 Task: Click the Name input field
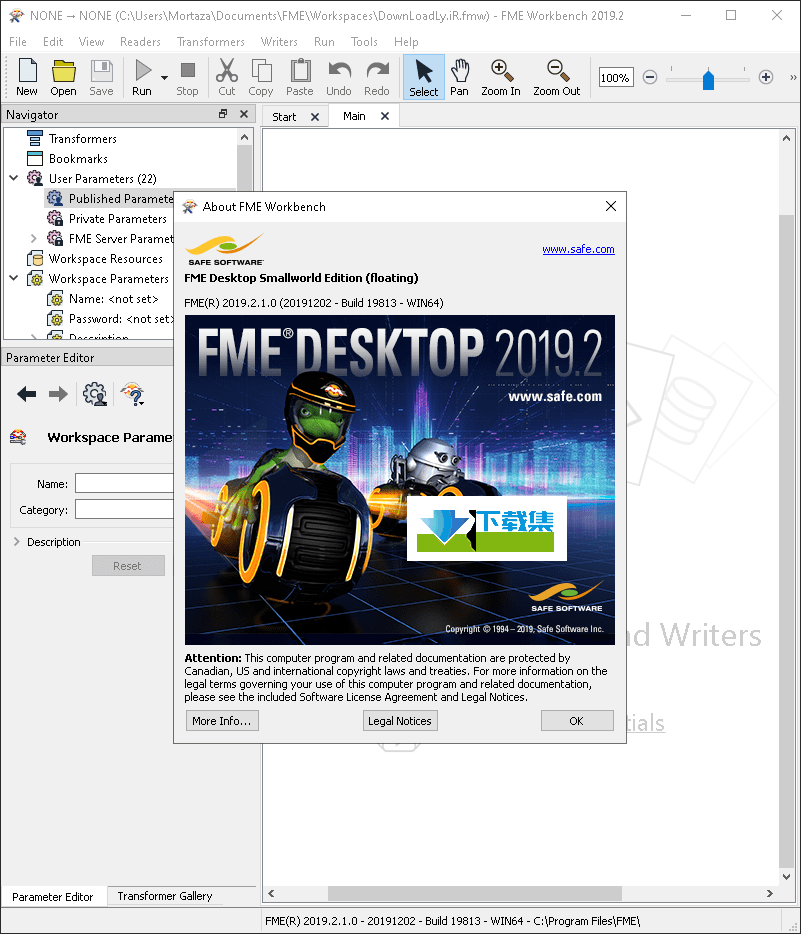tap(124, 483)
